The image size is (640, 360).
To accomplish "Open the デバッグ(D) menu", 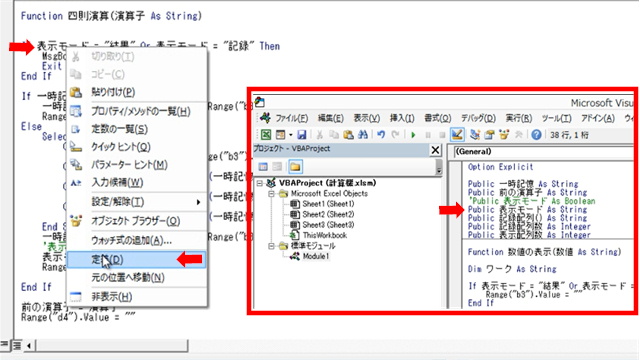I will coord(478,118).
